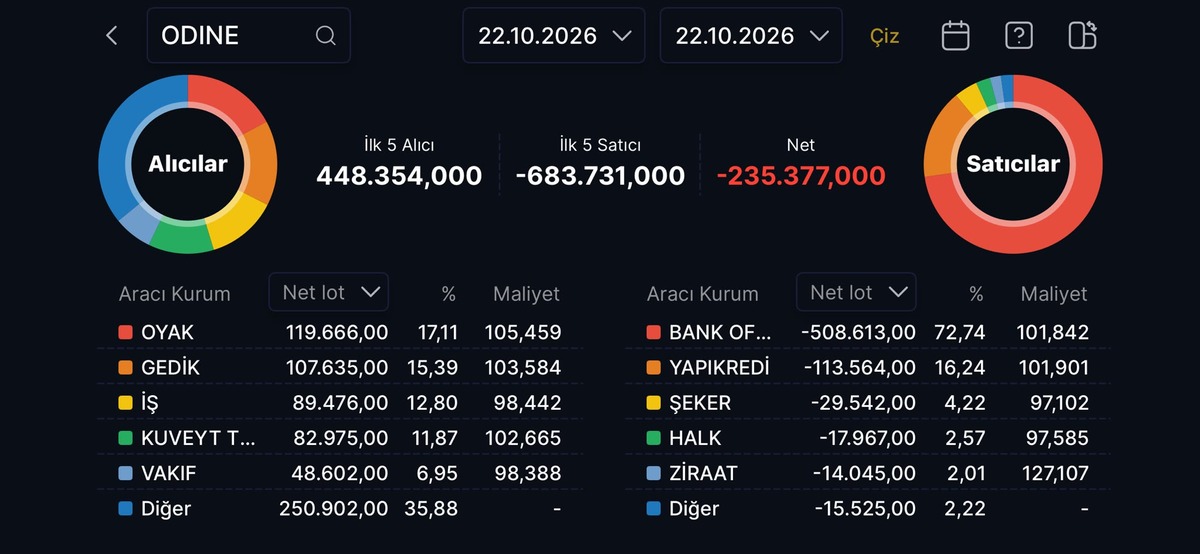Click the sellers Aracı Kurum column header
The width and height of the screenshot is (1200, 554).
point(702,294)
